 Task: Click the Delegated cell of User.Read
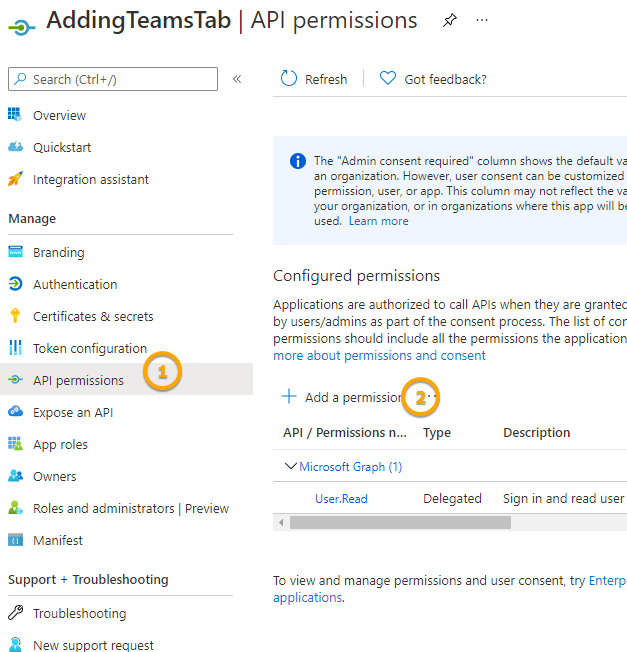(452, 499)
